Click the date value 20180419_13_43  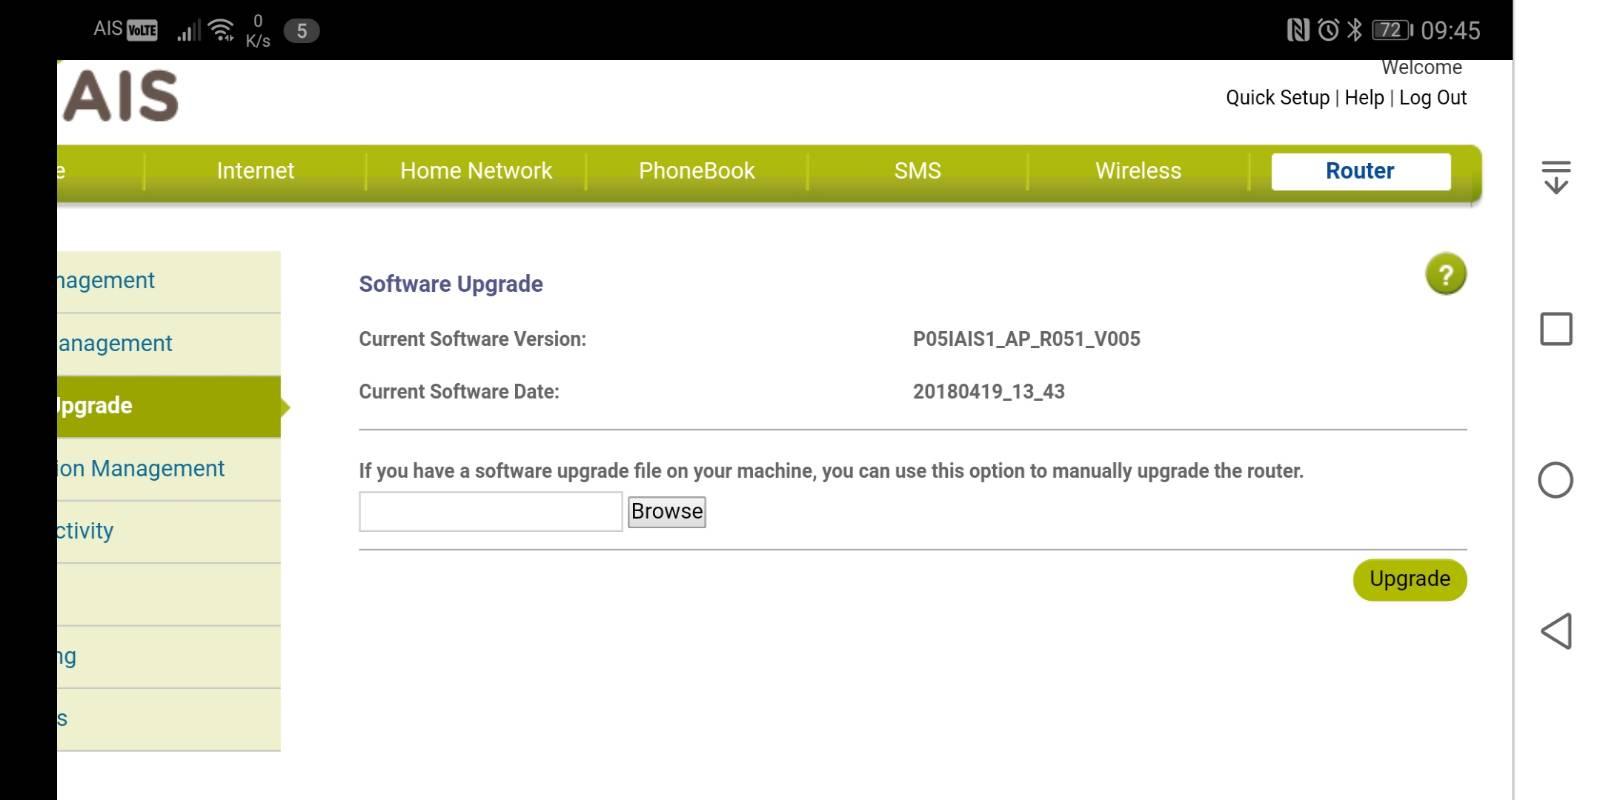point(989,392)
